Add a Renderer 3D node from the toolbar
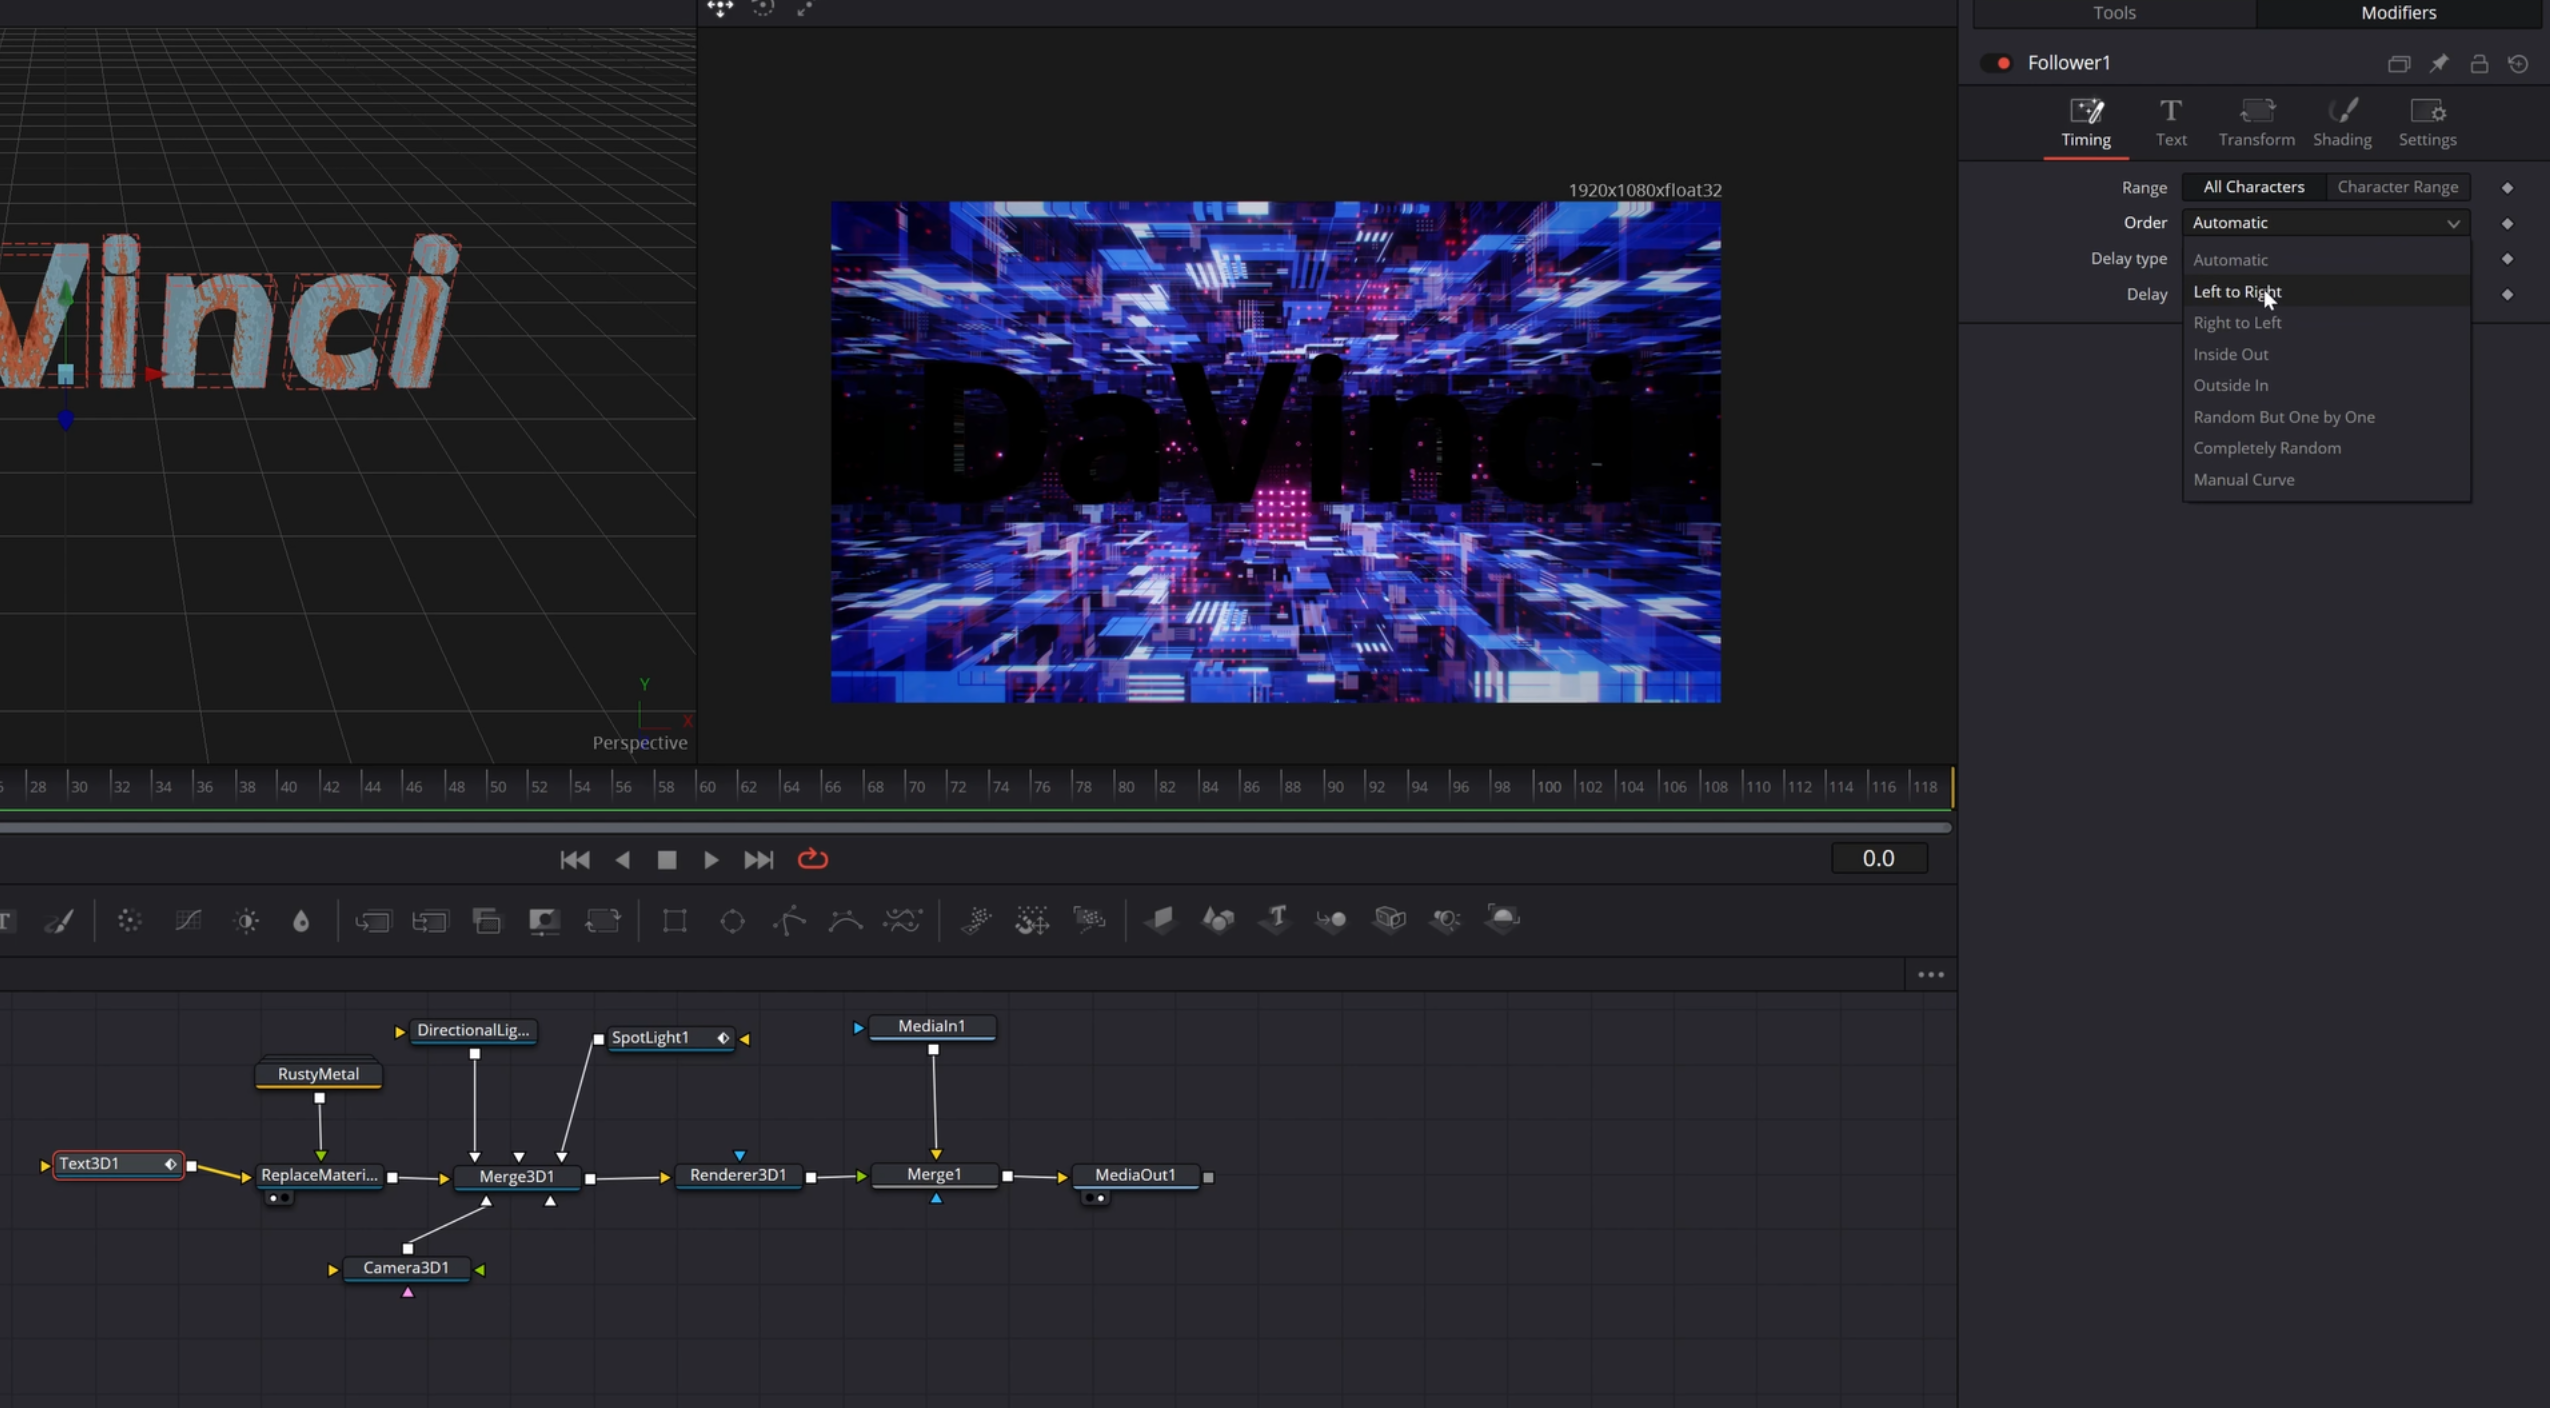 (x=1504, y=920)
